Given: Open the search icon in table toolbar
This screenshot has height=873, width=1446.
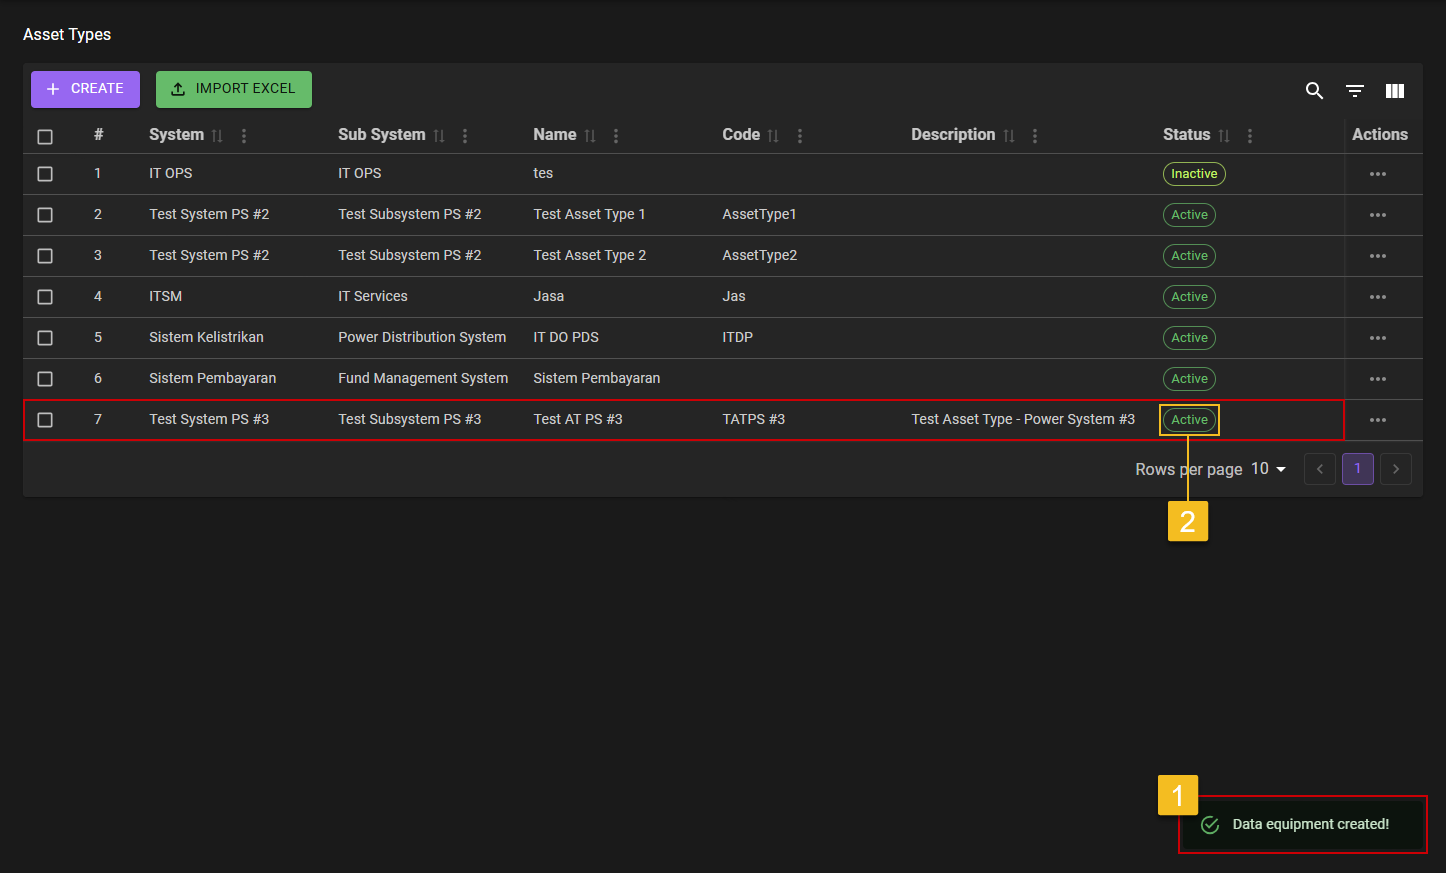Looking at the screenshot, I should click(x=1314, y=91).
